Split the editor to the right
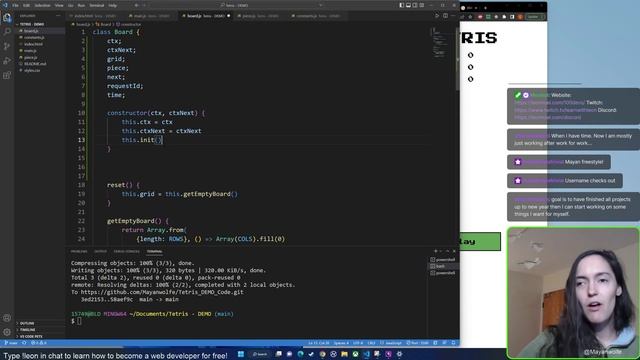 (x=445, y=16)
